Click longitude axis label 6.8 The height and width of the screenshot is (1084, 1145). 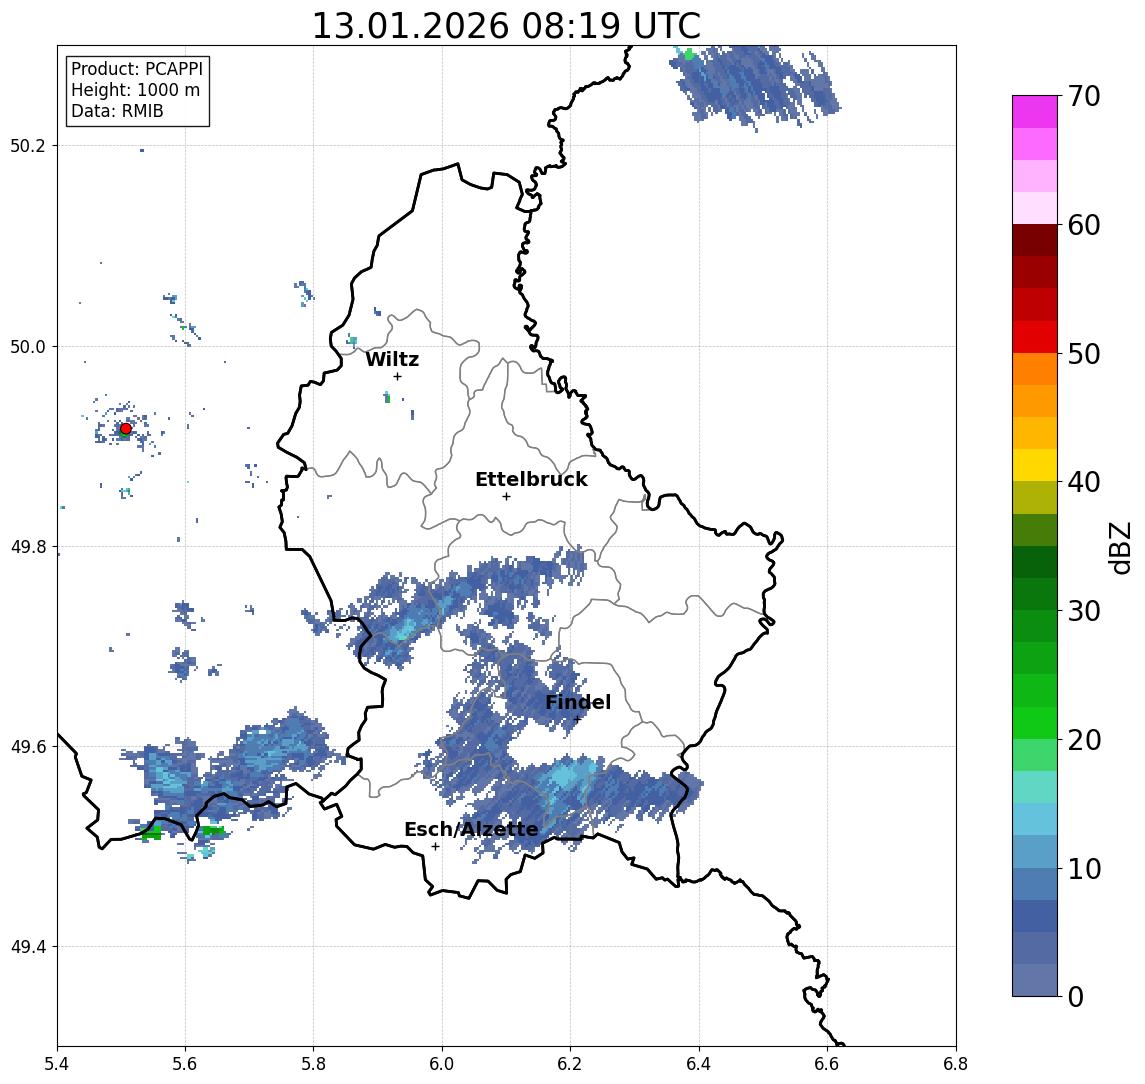click(956, 1063)
